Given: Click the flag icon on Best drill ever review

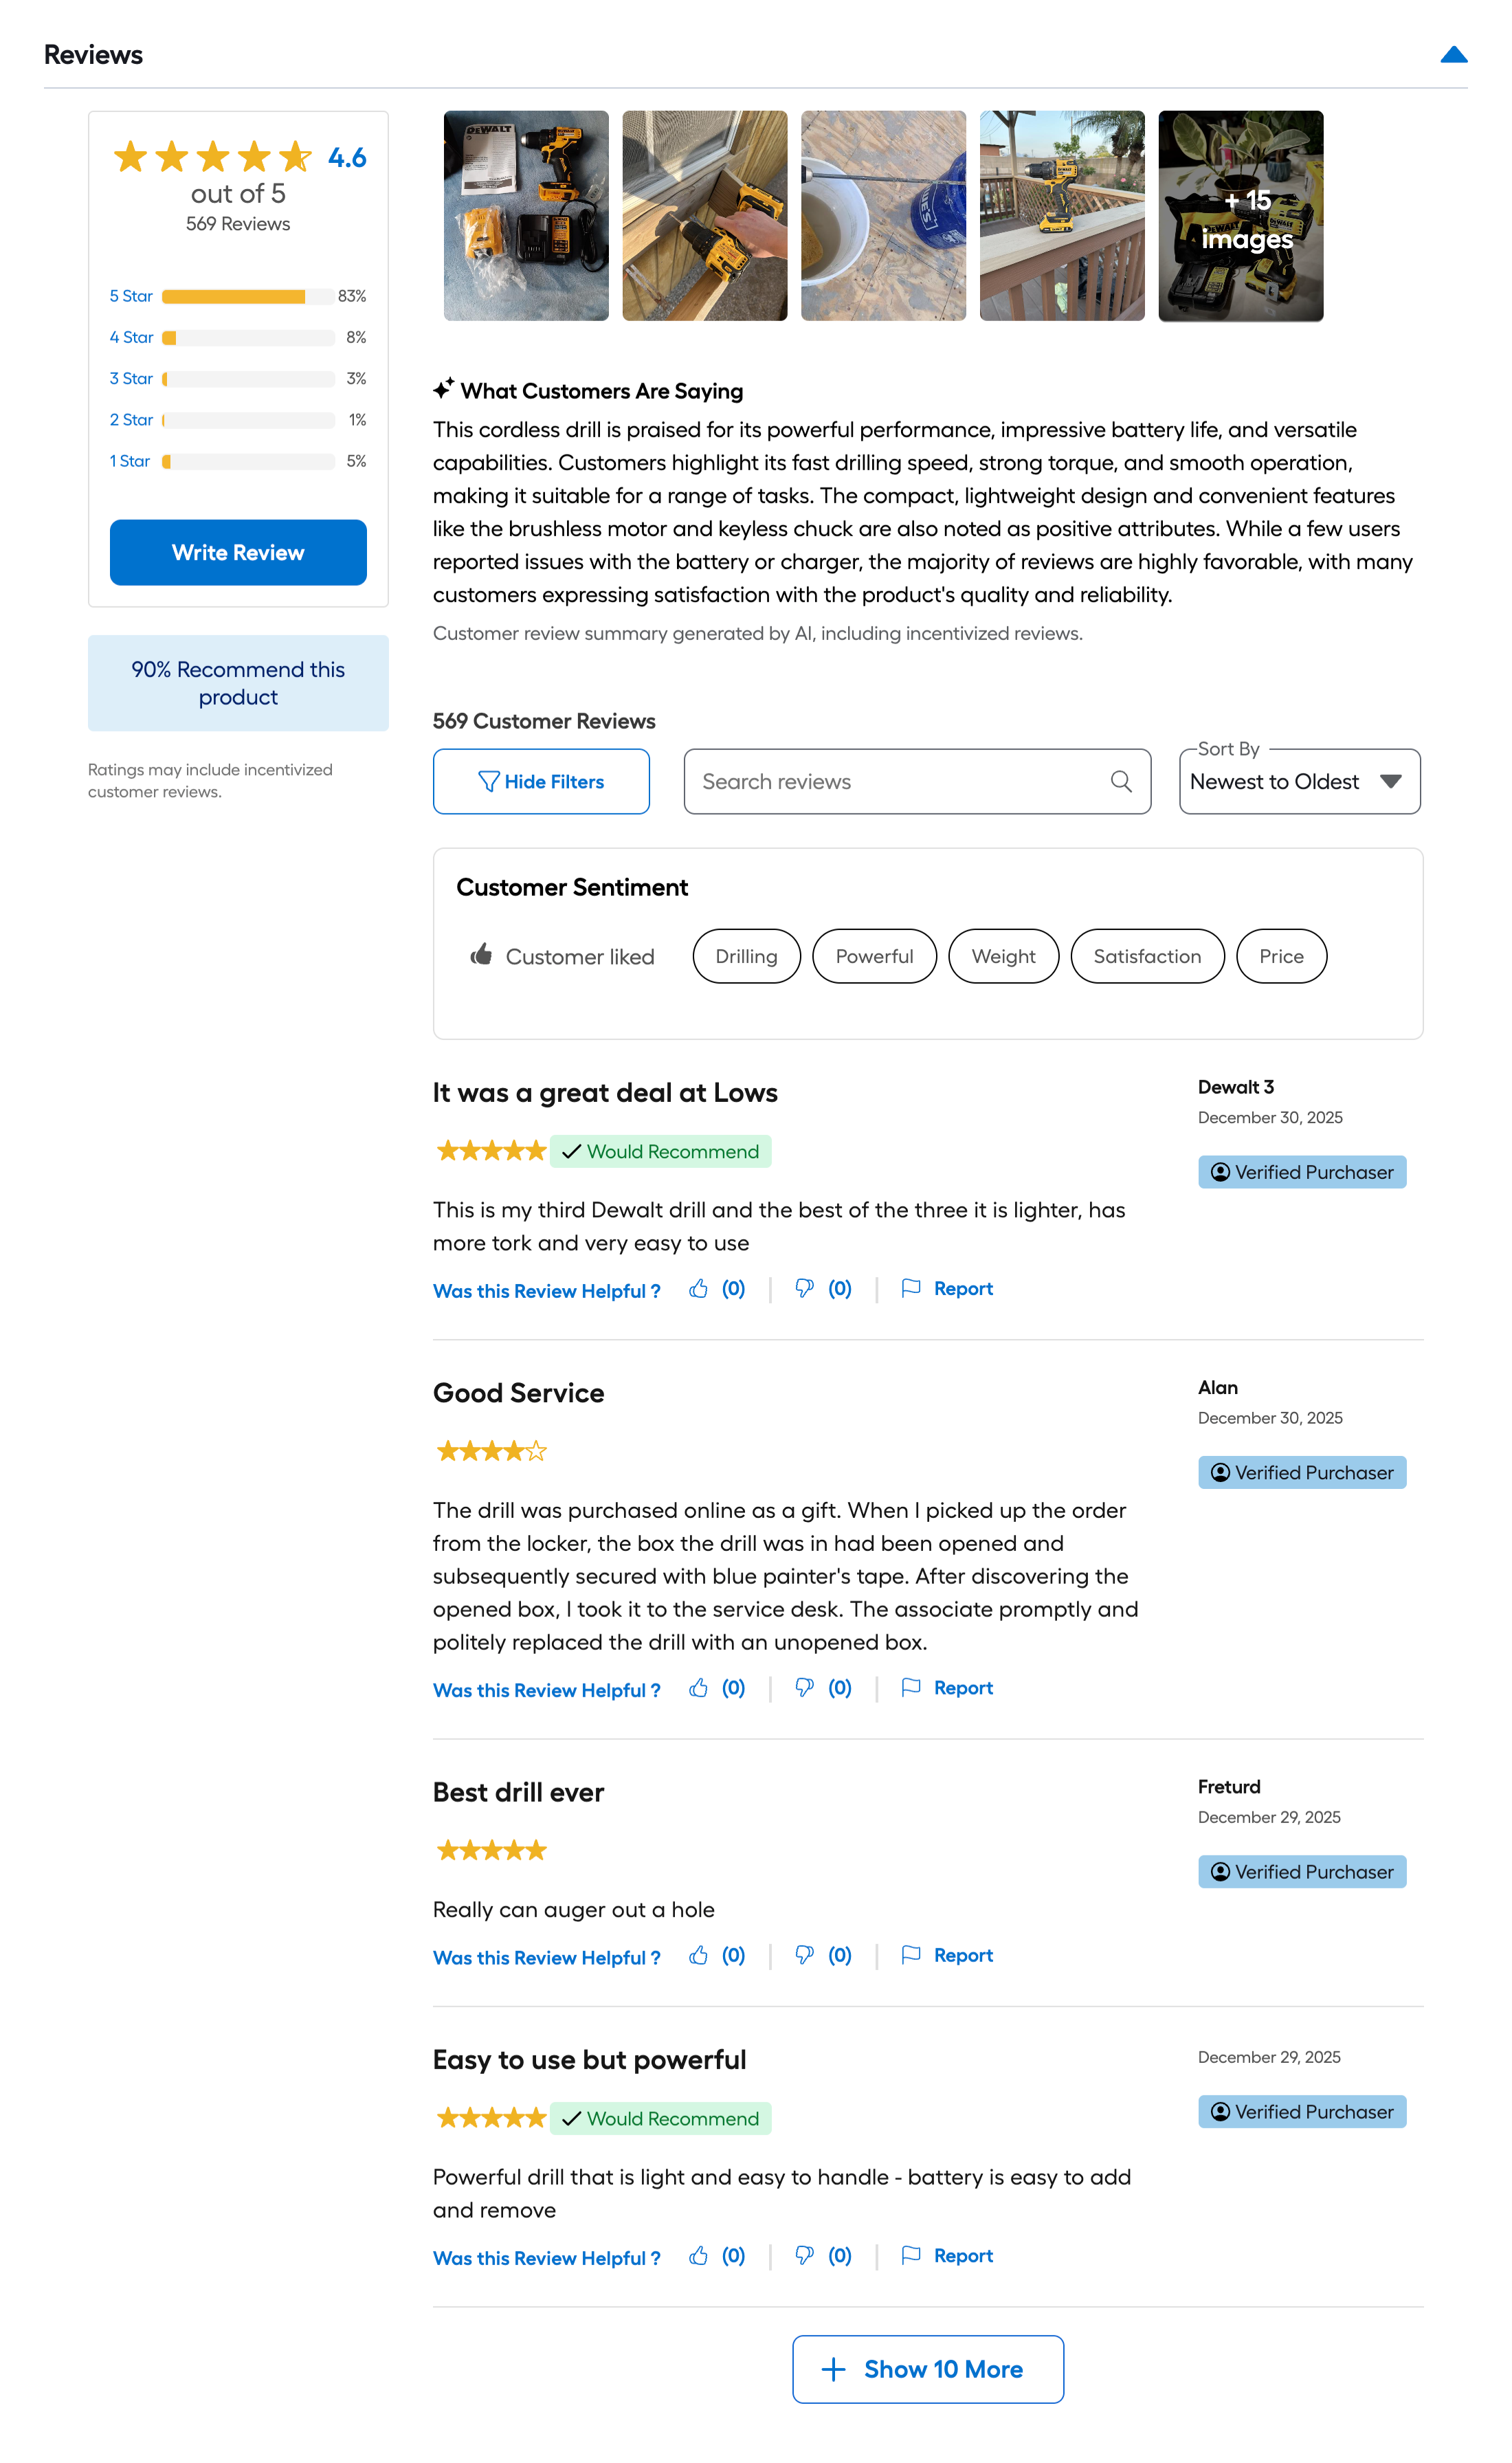Looking at the screenshot, I should tap(911, 1955).
